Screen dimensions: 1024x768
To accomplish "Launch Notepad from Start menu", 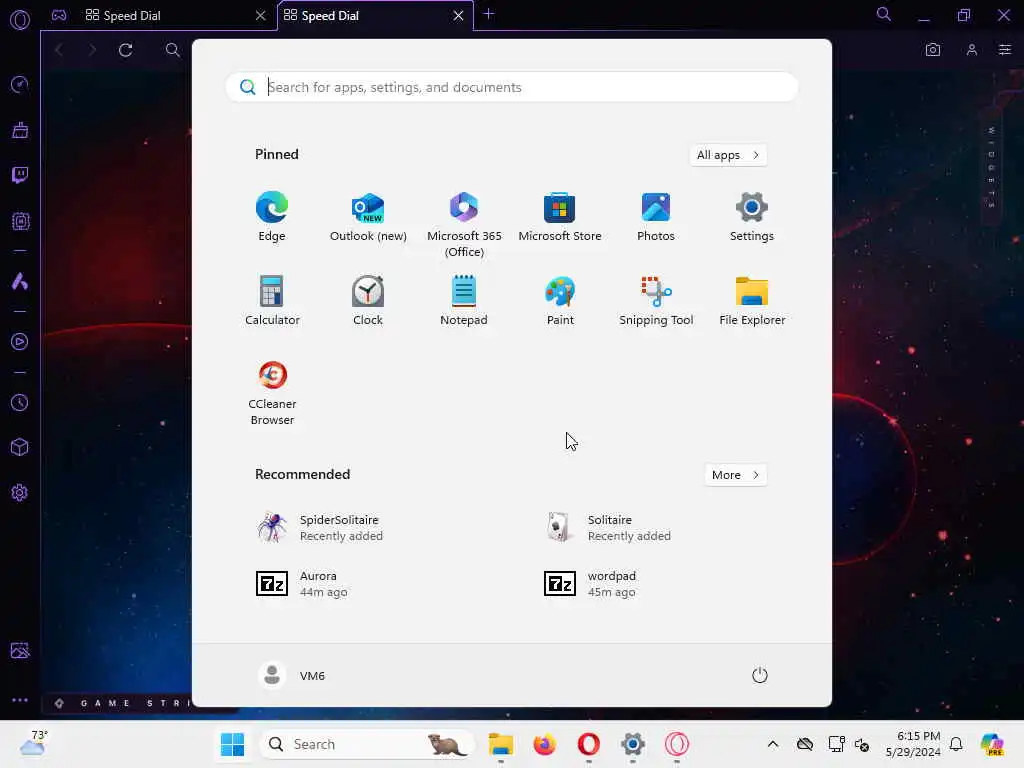I will point(464,301).
